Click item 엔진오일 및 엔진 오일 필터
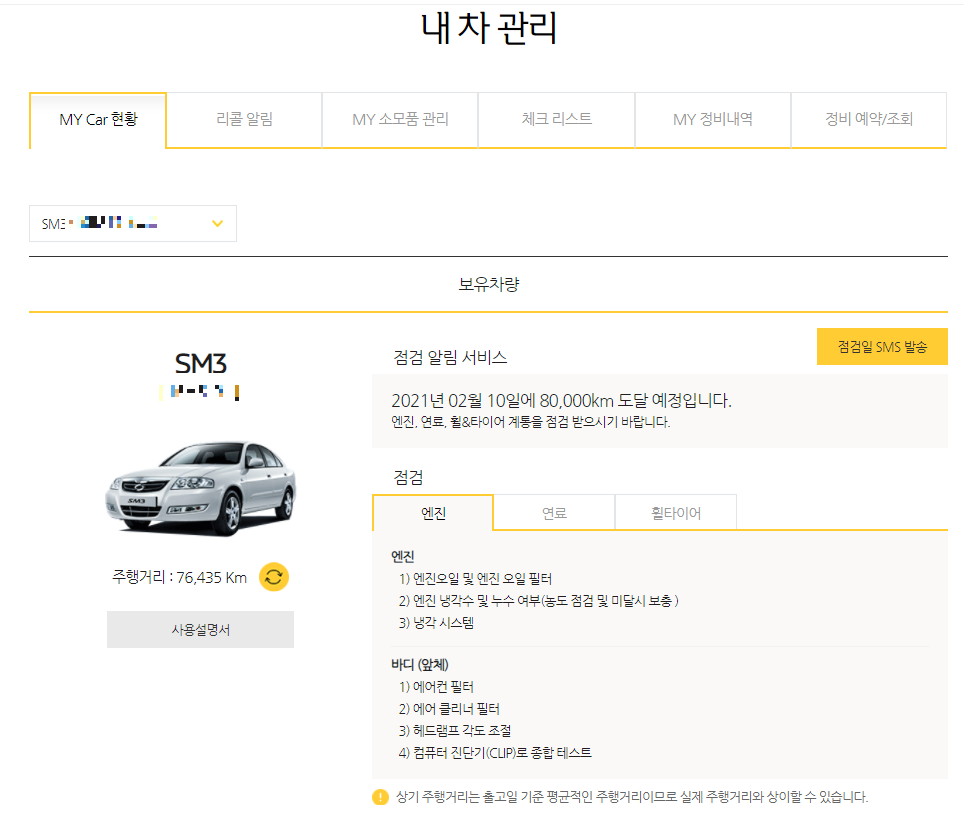Viewport: 964px width, 816px height. [475, 579]
